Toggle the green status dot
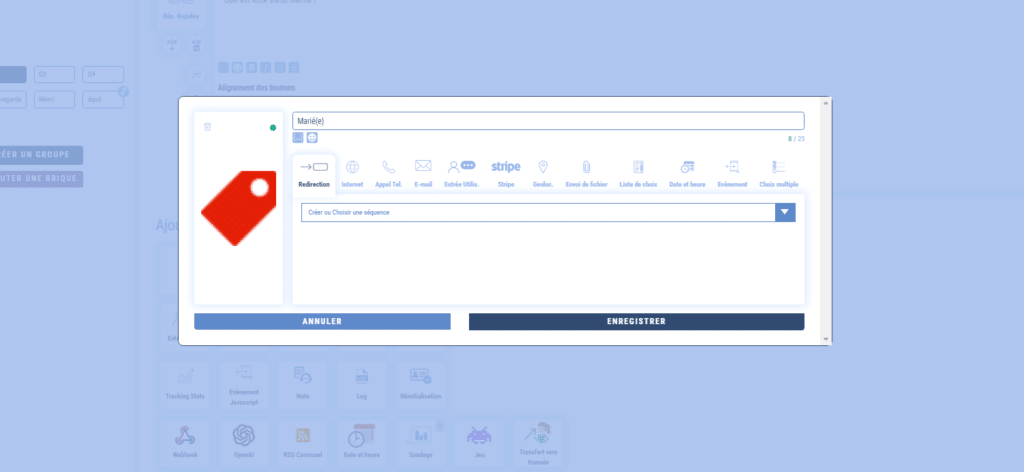Screen dimensions: 1024x472 pos(273,128)
